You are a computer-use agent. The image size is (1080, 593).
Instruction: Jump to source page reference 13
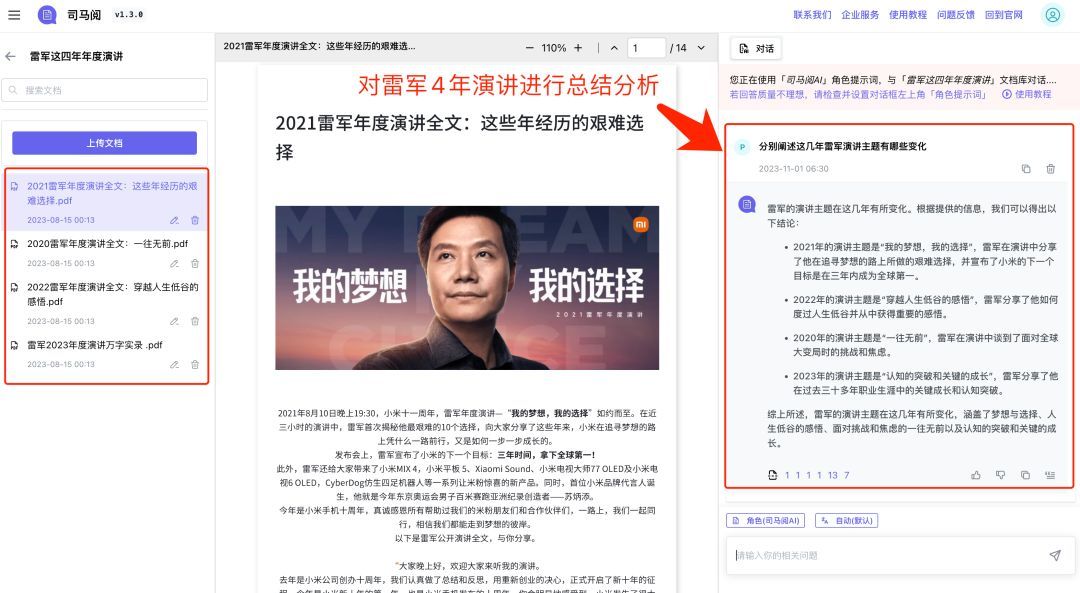(833, 475)
